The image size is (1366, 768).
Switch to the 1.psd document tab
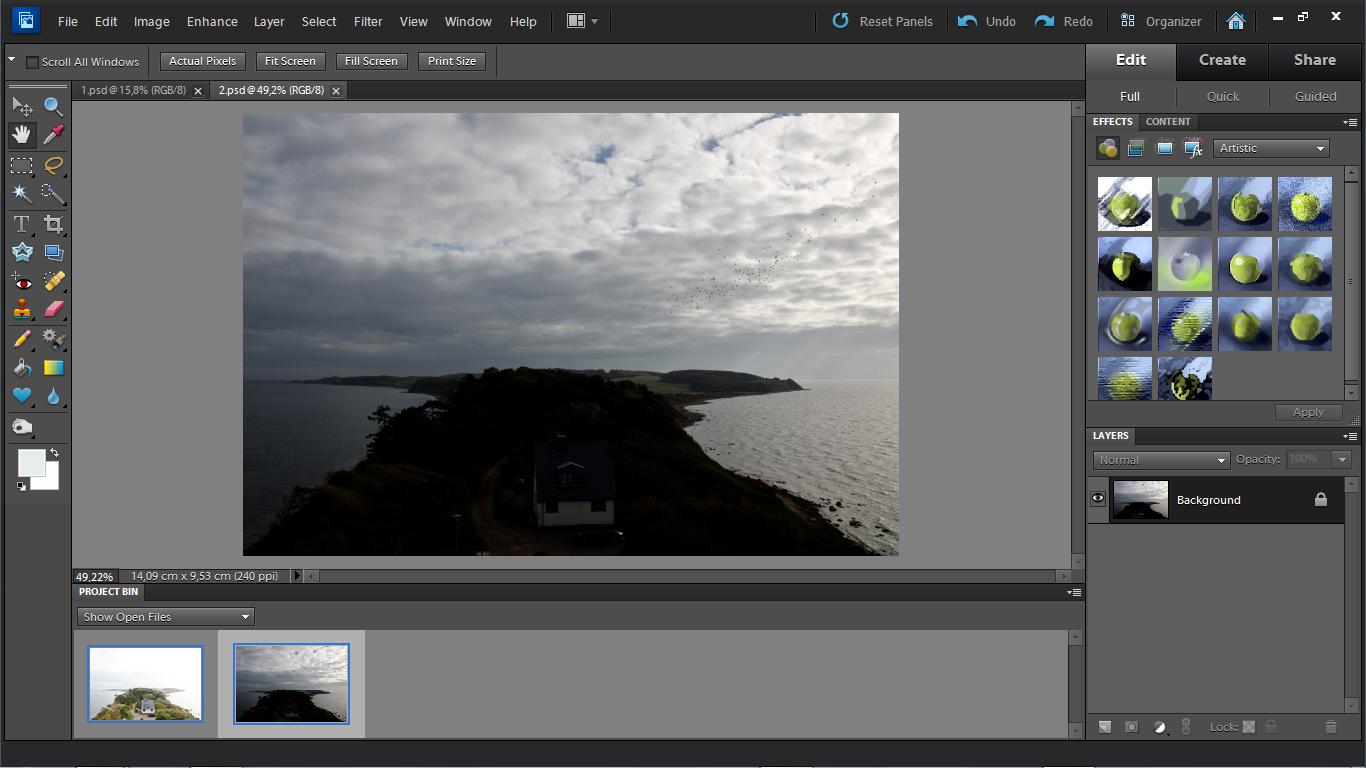point(133,90)
